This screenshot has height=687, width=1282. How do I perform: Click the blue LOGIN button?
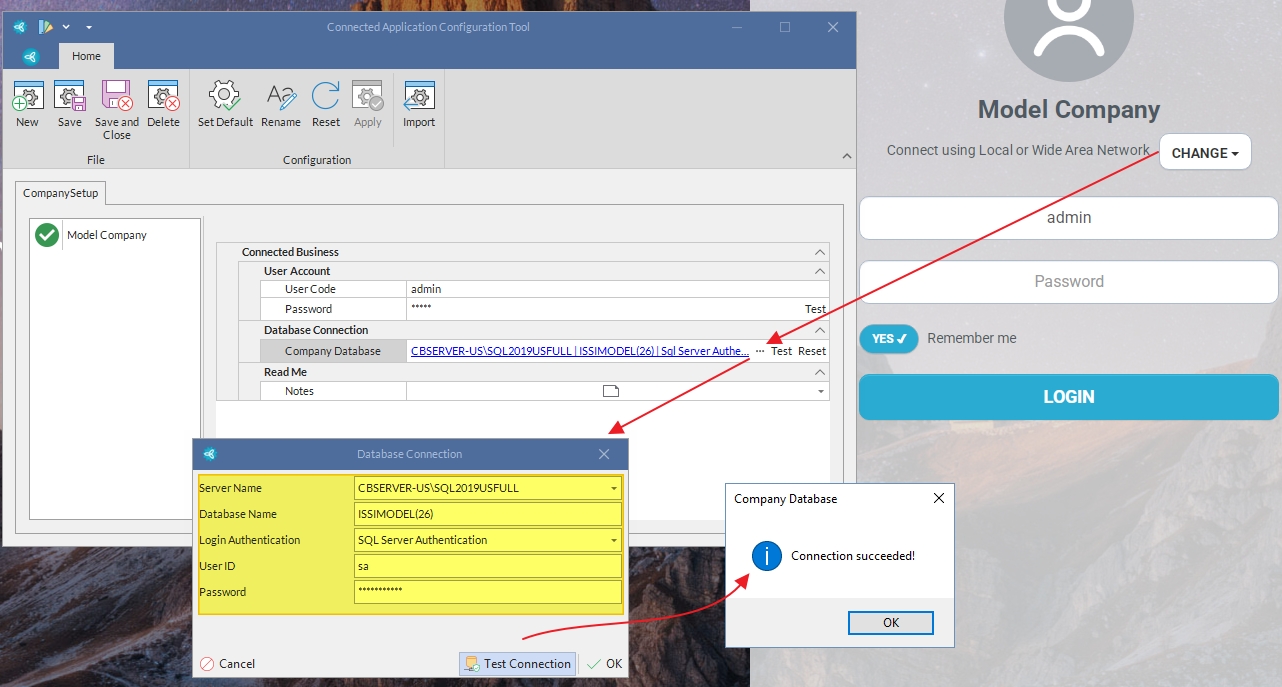click(x=1068, y=397)
